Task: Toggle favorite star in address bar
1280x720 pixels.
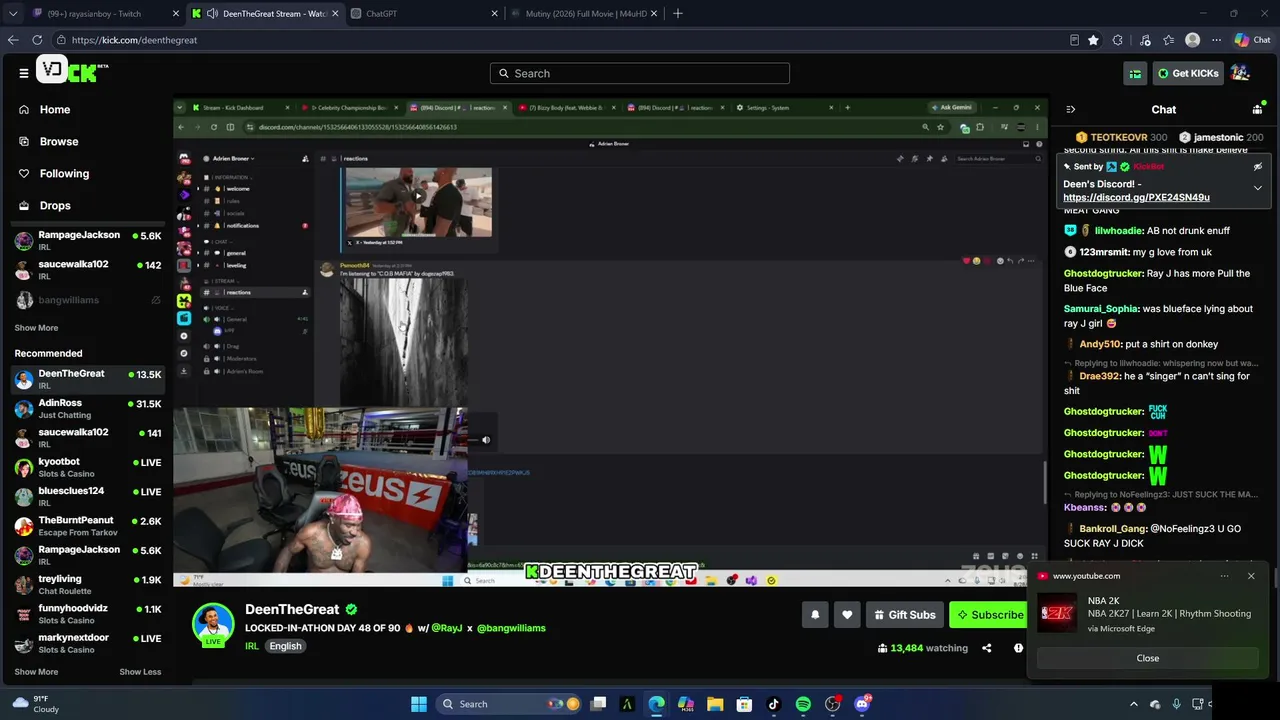Action: 1094,40
